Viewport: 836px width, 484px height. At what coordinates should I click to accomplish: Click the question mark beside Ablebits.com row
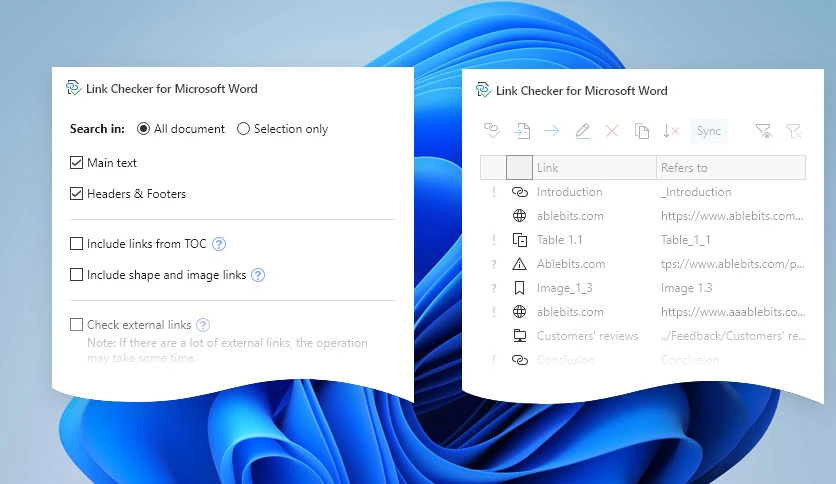tap(494, 264)
